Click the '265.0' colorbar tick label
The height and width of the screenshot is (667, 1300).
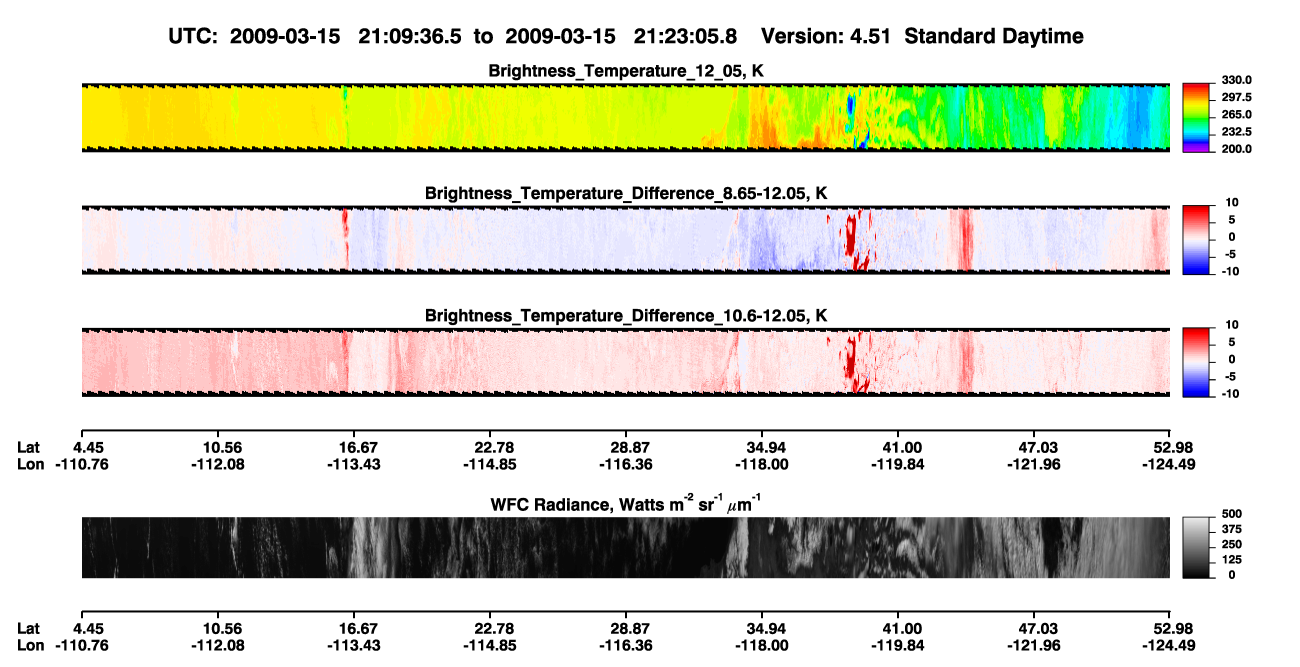1237,115
